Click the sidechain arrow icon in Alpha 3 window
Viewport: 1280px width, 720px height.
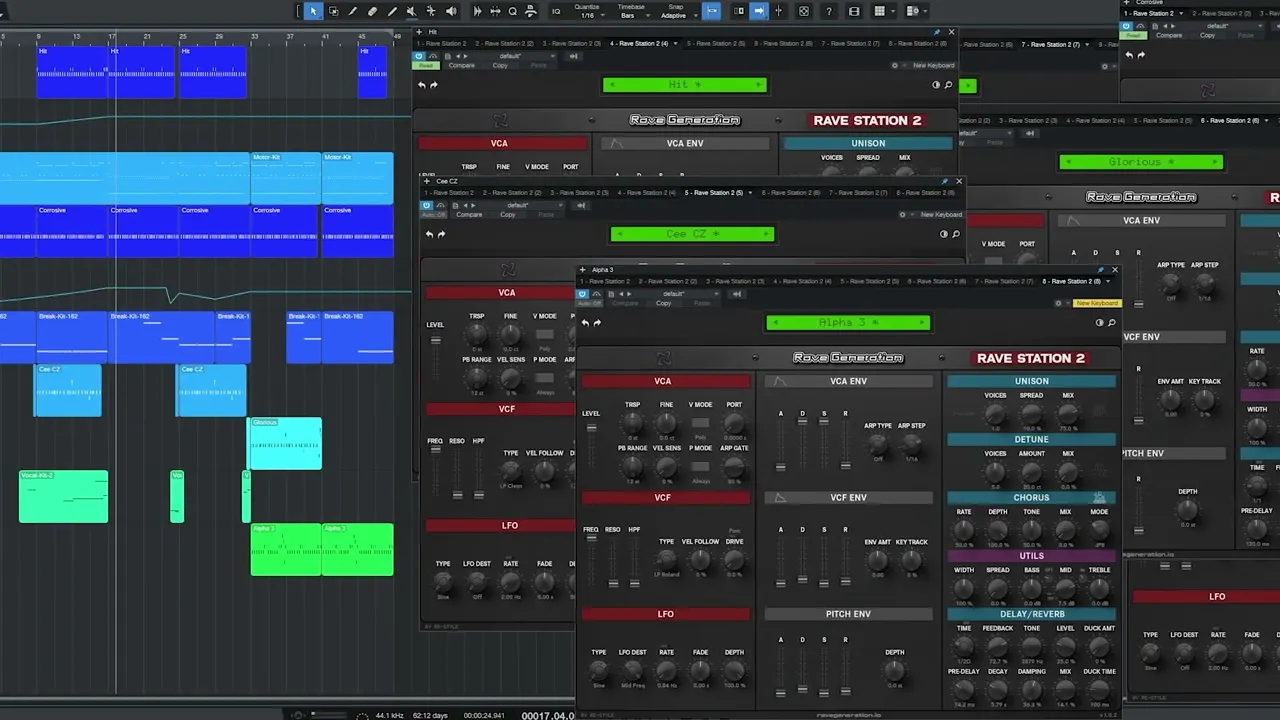click(x=737, y=294)
